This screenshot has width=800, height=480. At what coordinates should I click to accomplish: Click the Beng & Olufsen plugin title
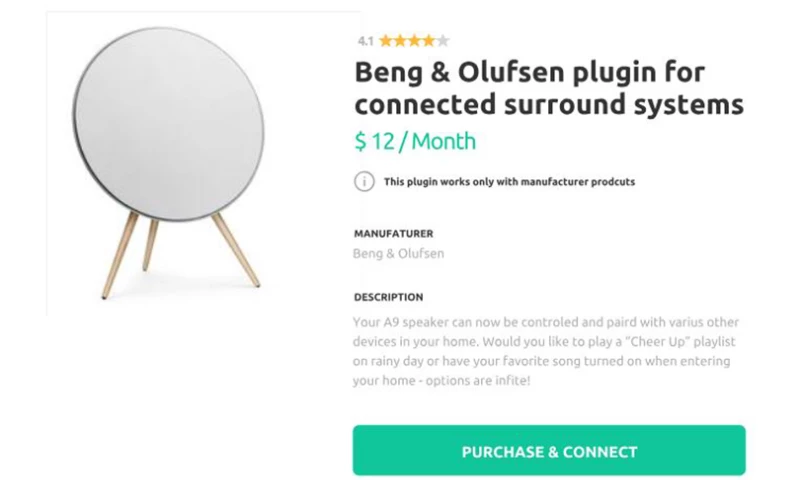(549, 88)
